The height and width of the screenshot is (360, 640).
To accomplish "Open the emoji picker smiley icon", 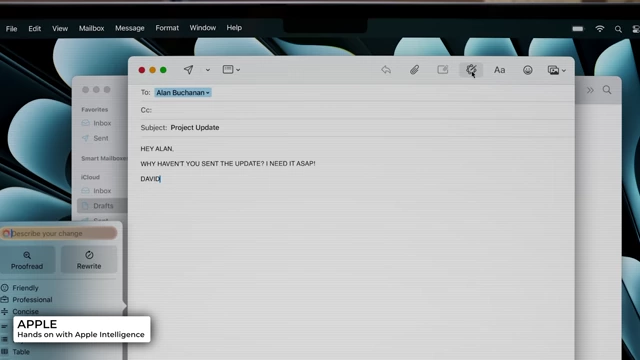I will point(528,70).
